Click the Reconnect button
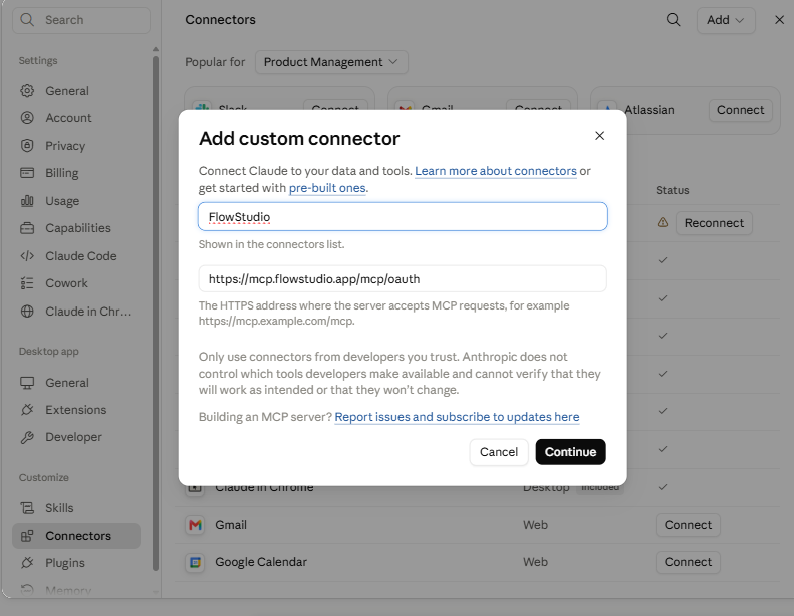Image resolution: width=794 pixels, height=616 pixels. coord(714,223)
